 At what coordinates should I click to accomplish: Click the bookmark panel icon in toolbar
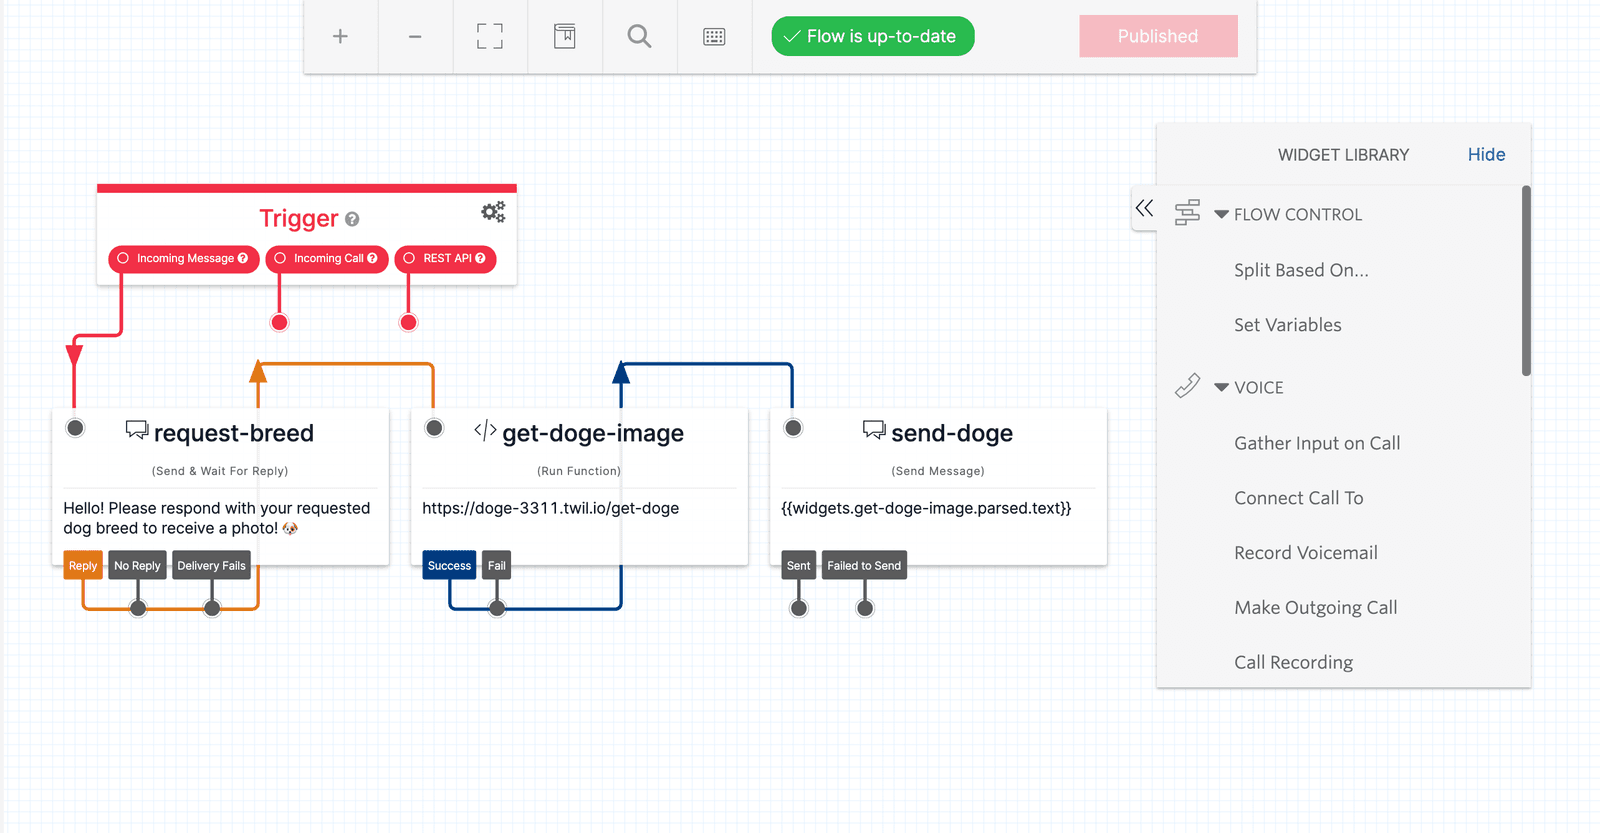[x=565, y=37]
